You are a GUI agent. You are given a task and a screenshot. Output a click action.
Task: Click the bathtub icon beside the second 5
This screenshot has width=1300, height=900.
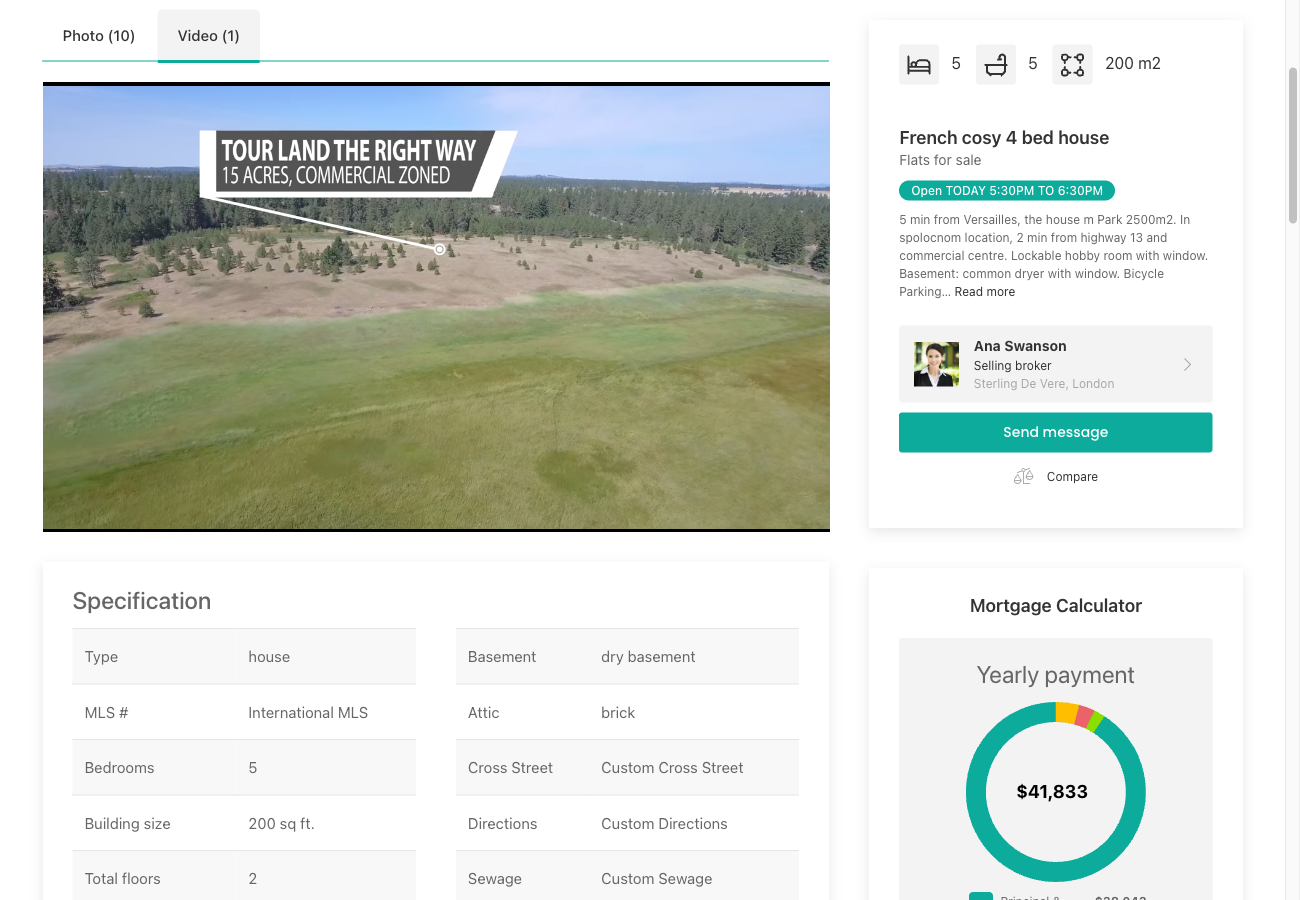tap(995, 63)
